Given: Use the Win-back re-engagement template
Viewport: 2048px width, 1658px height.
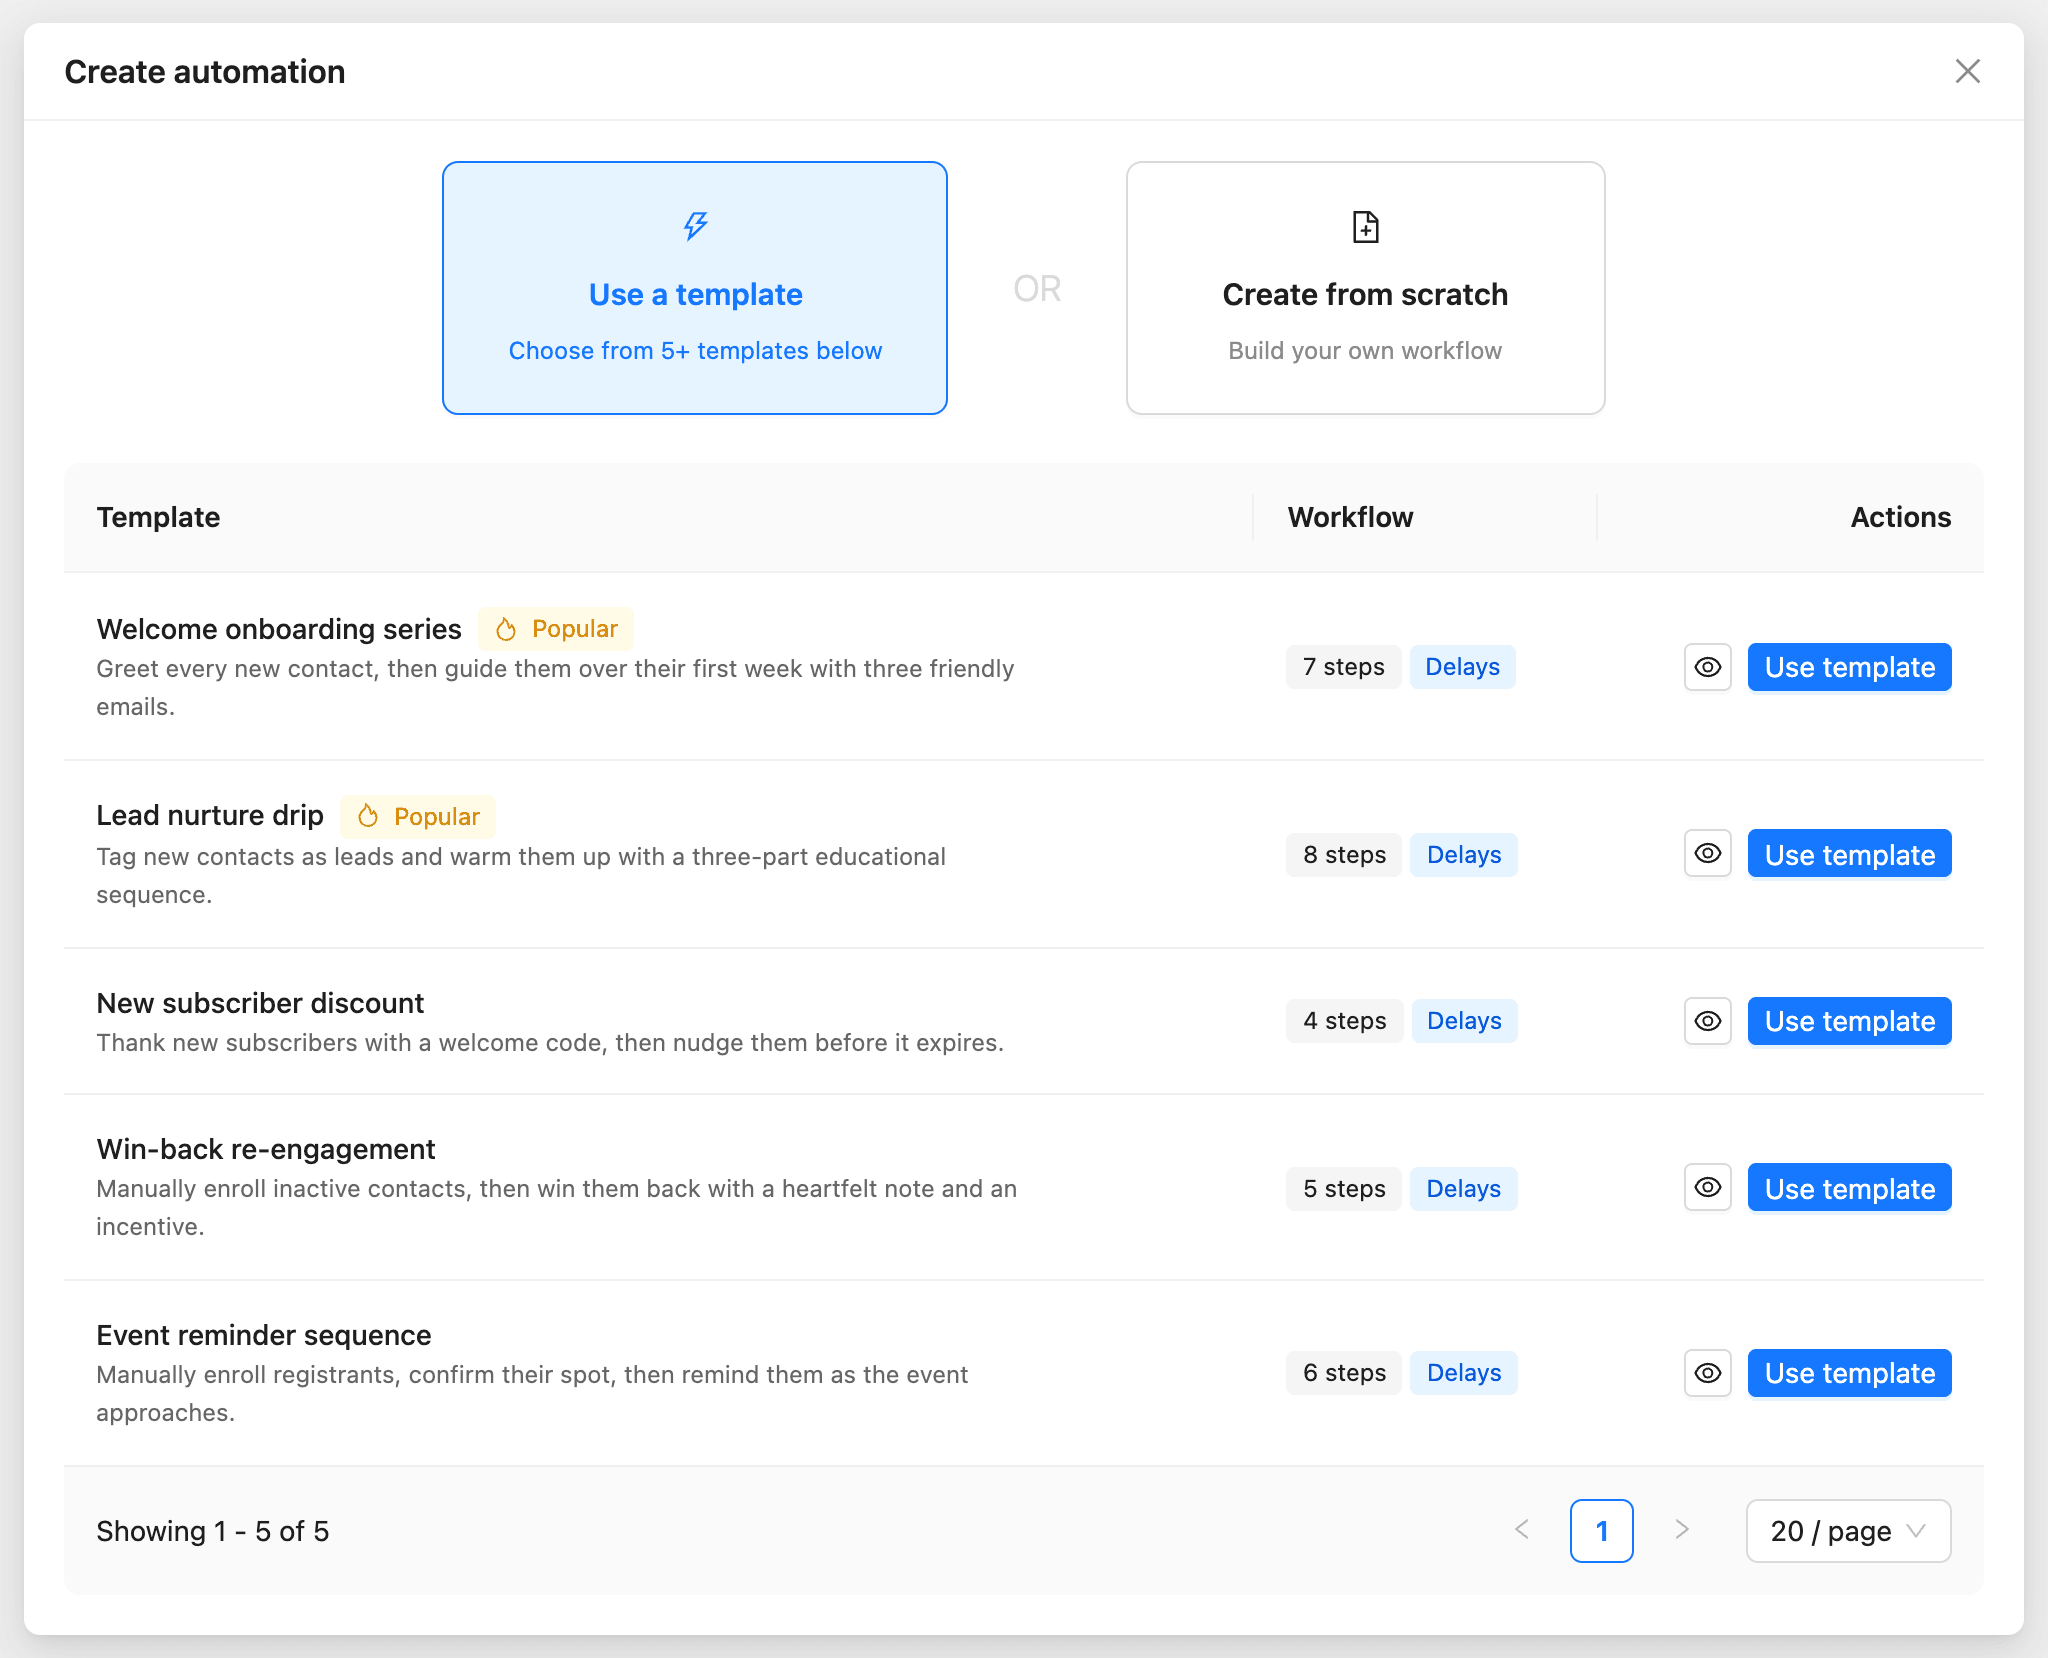Looking at the screenshot, I should pyautogui.click(x=1849, y=1187).
